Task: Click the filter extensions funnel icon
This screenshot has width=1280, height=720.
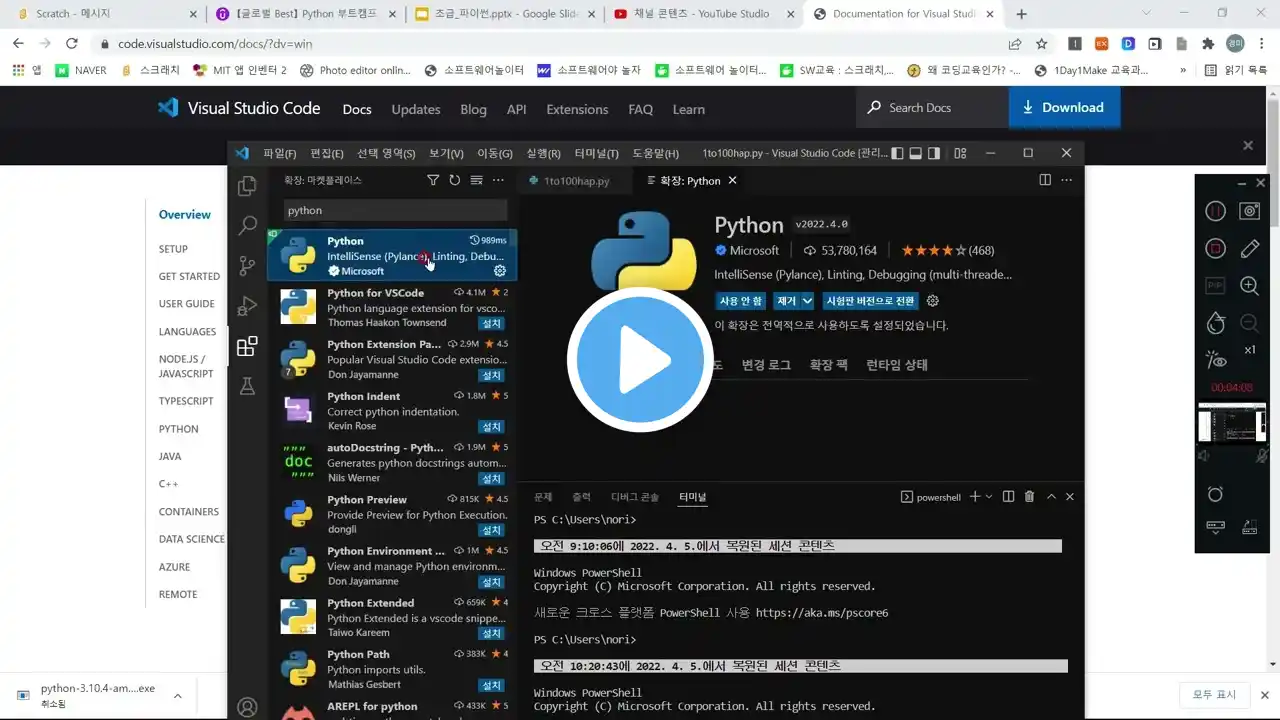Action: [433, 180]
